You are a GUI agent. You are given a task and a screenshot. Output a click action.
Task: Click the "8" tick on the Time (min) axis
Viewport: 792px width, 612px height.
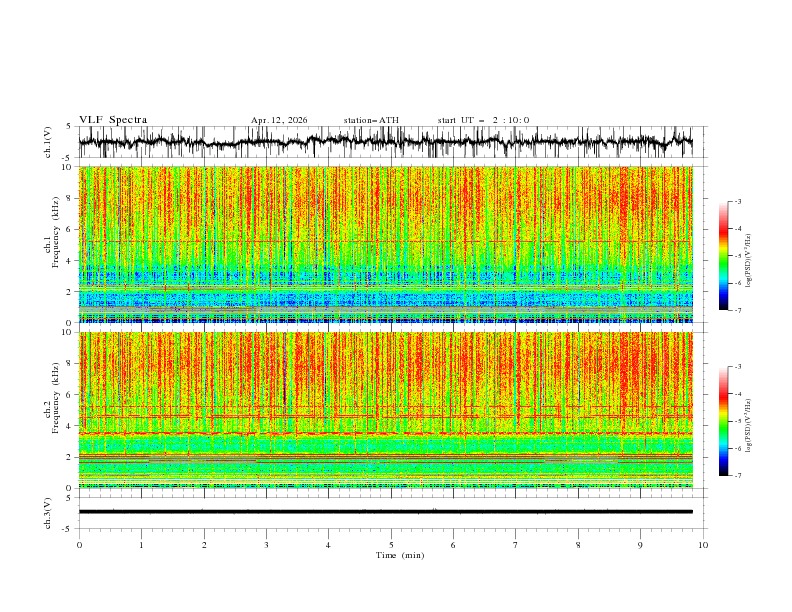tap(578, 545)
